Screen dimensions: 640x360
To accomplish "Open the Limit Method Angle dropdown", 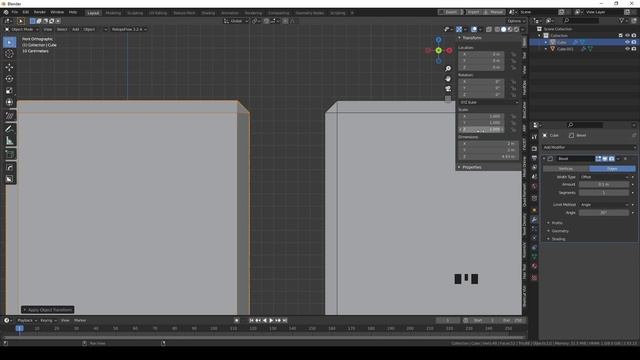I will click(604, 204).
